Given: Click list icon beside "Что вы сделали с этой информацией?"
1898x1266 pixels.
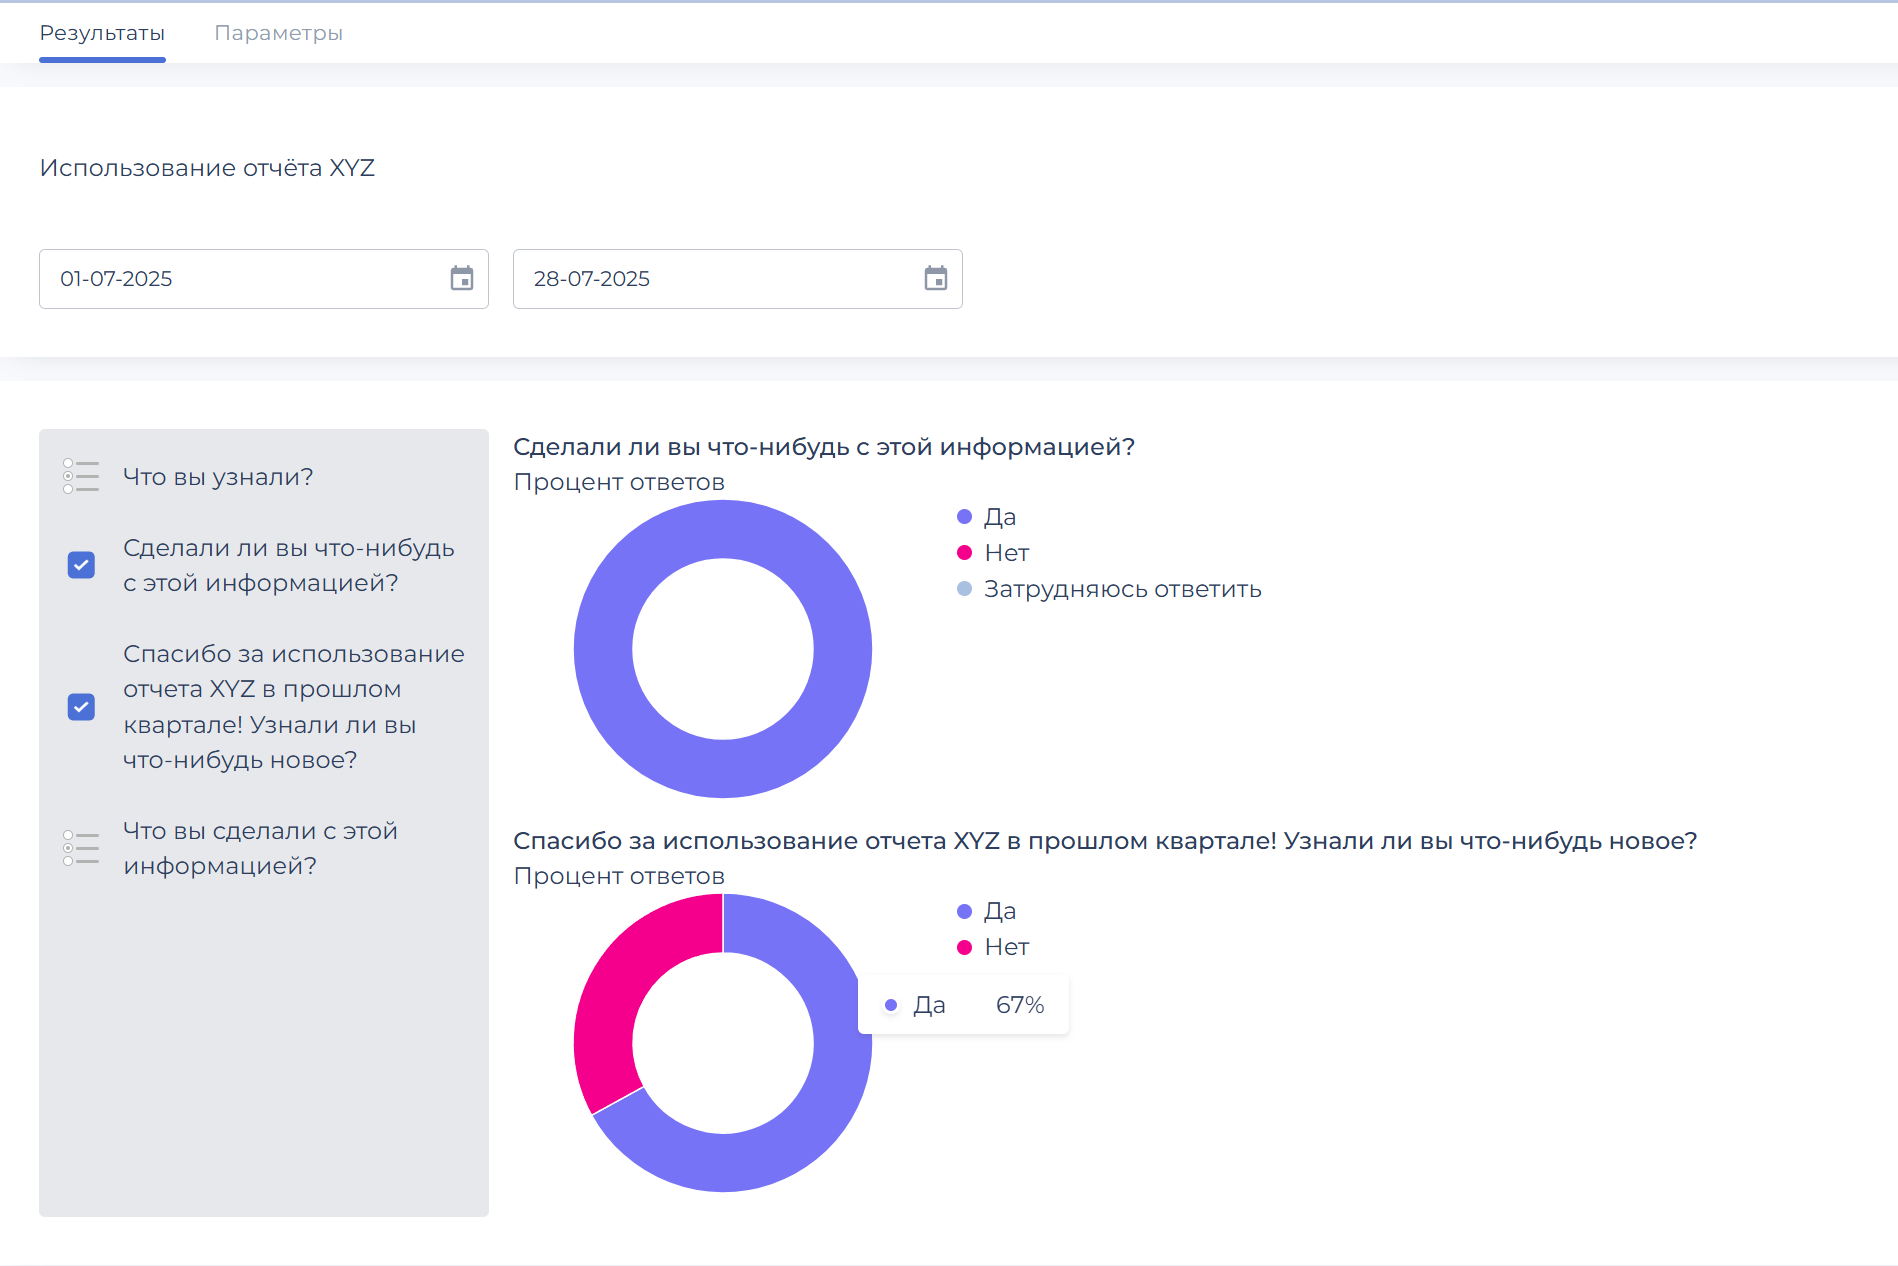Looking at the screenshot, I should [x=81, y=848].
